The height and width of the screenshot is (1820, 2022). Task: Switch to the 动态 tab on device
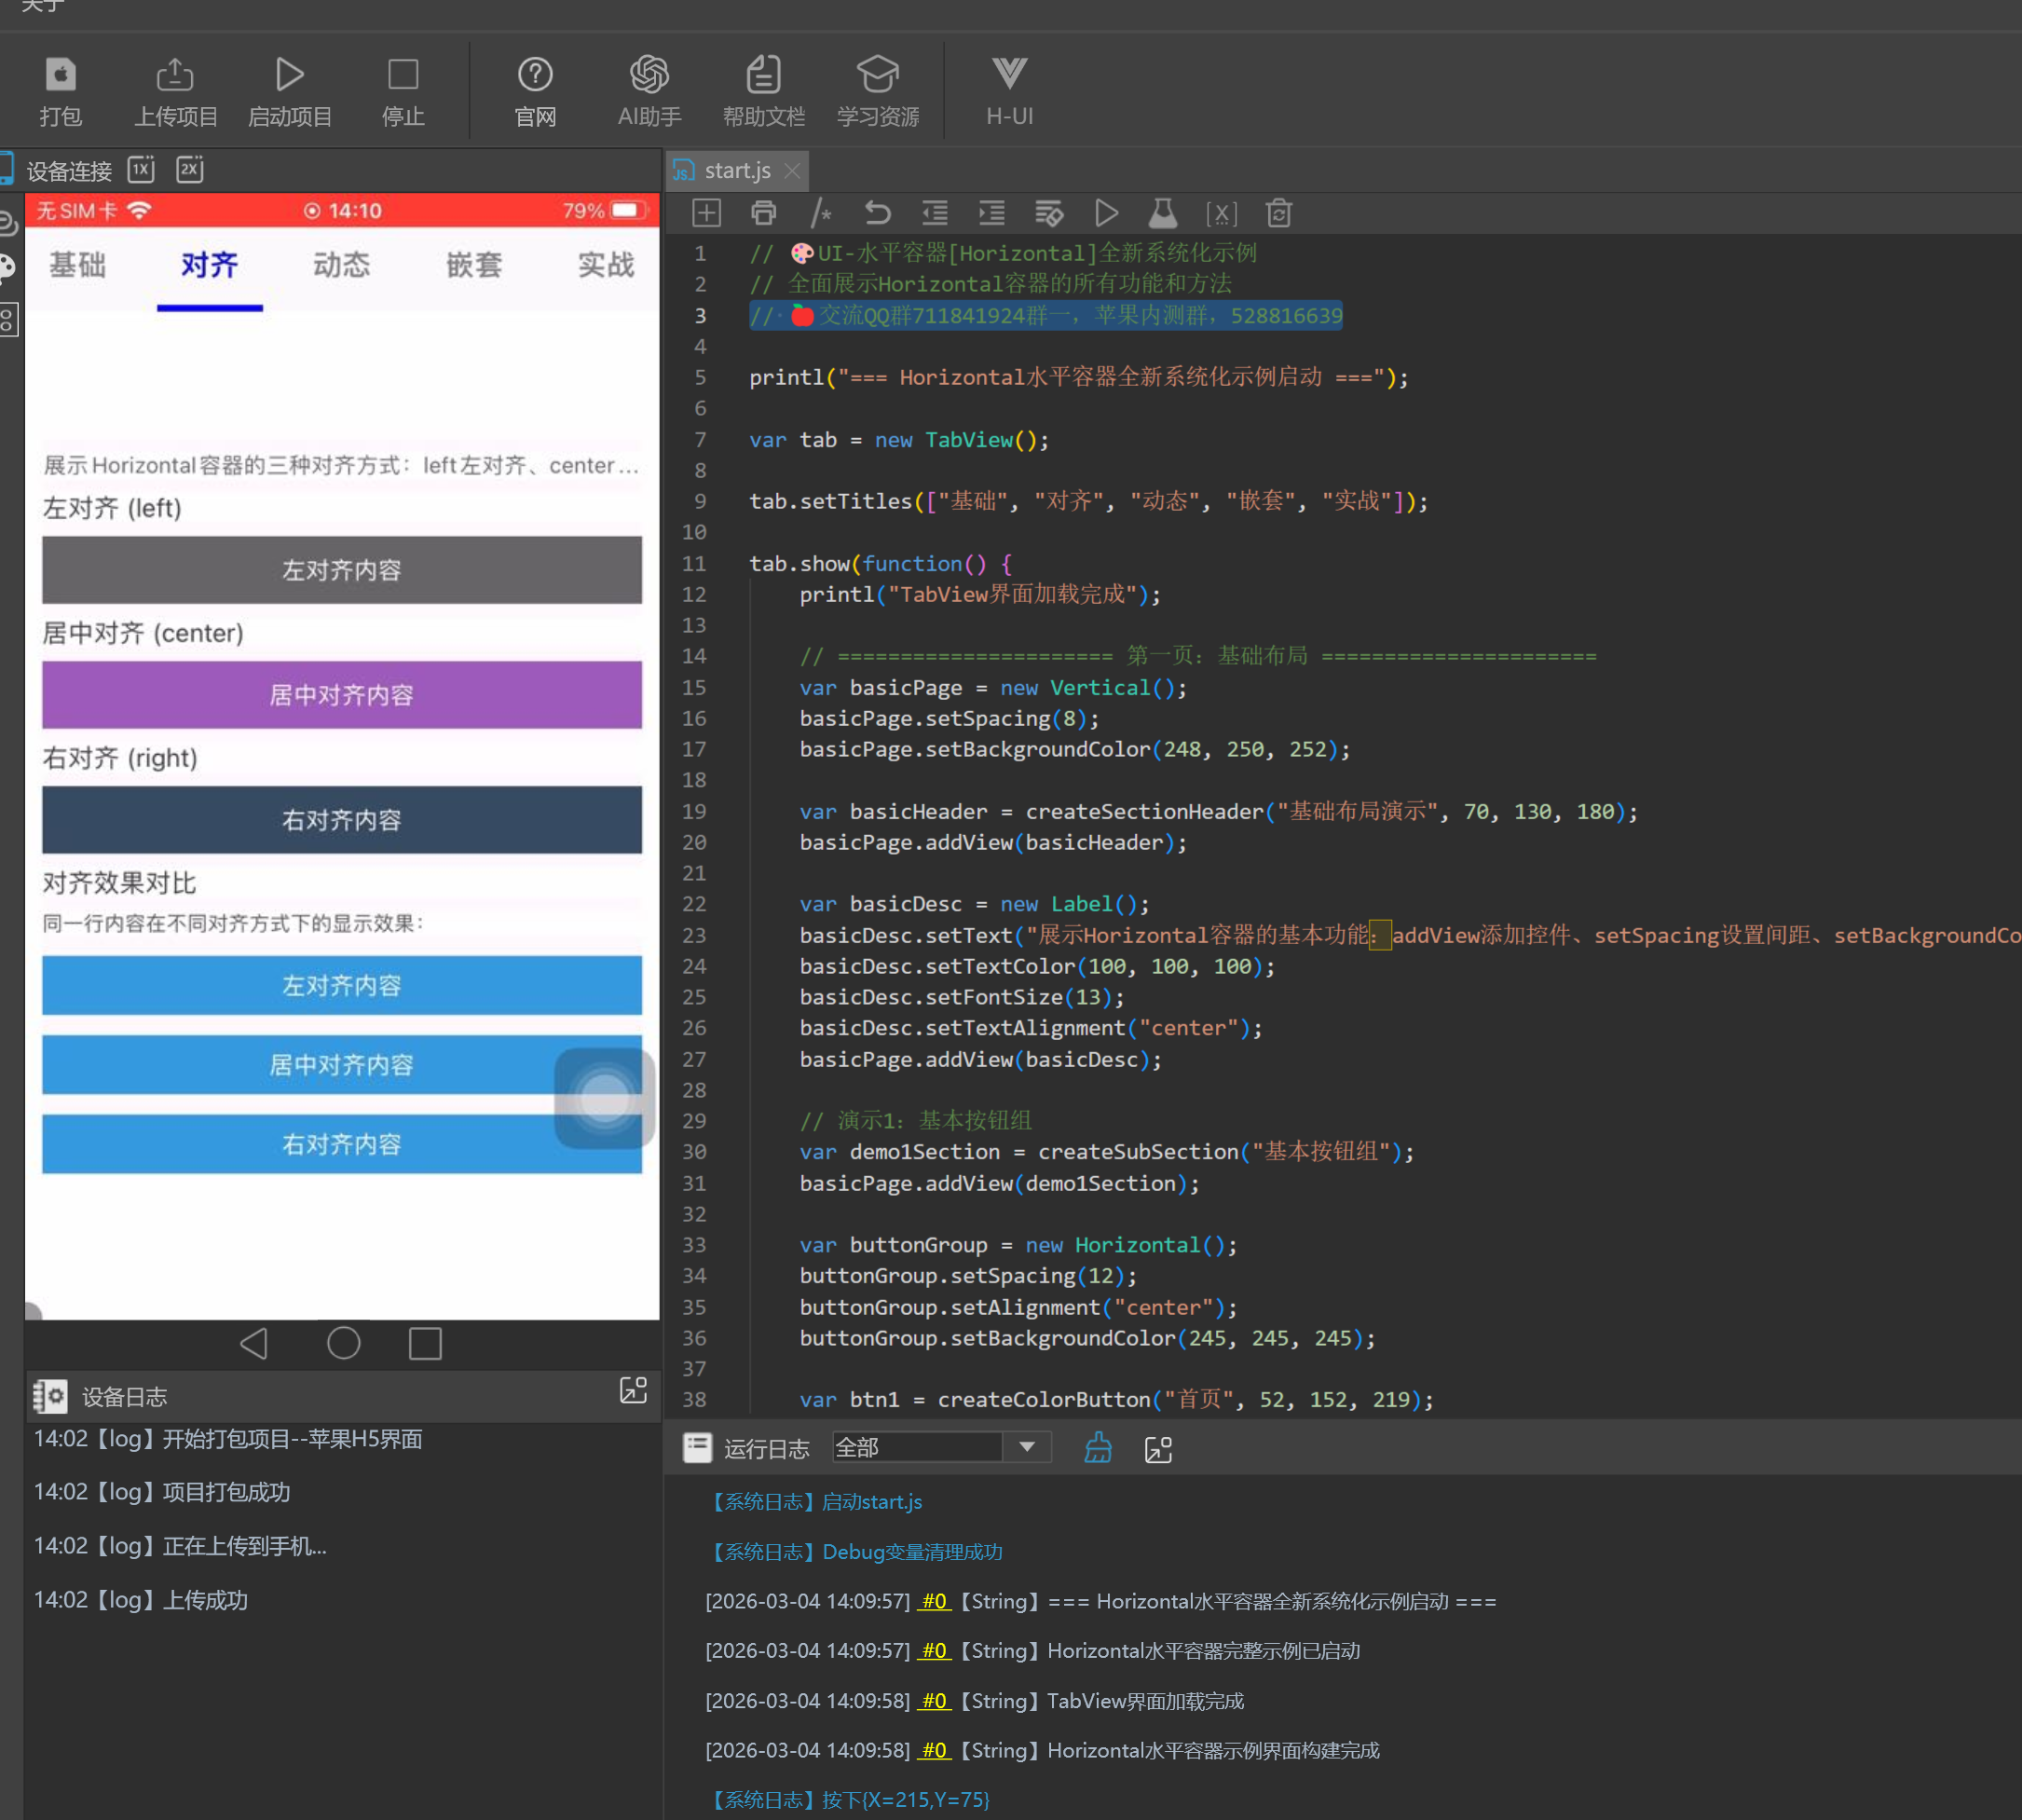click(341, 265)
